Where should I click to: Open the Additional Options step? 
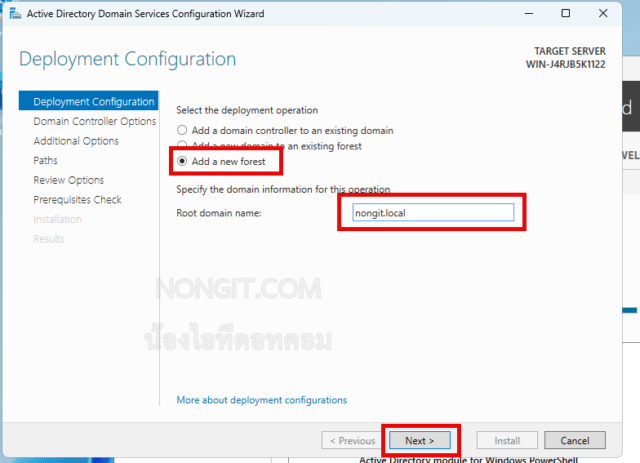pyautogui.click(x=76, y=141)
